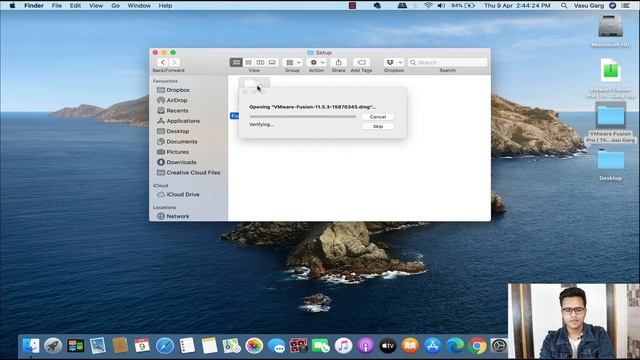Open the View menu

pos(96,5)
